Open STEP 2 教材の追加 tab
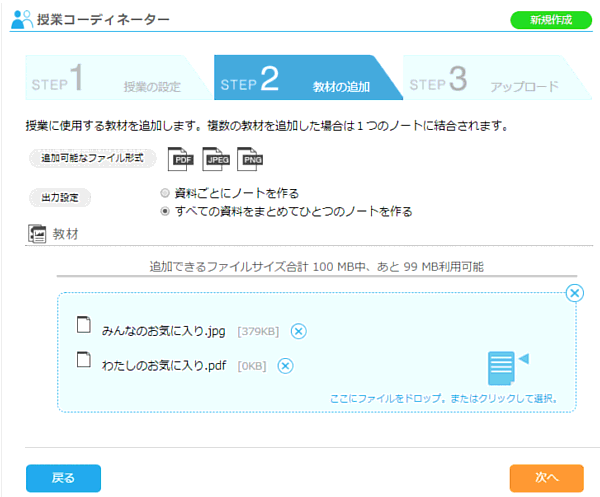This screenshot has width=600, height=497. [x=306, y=78]
